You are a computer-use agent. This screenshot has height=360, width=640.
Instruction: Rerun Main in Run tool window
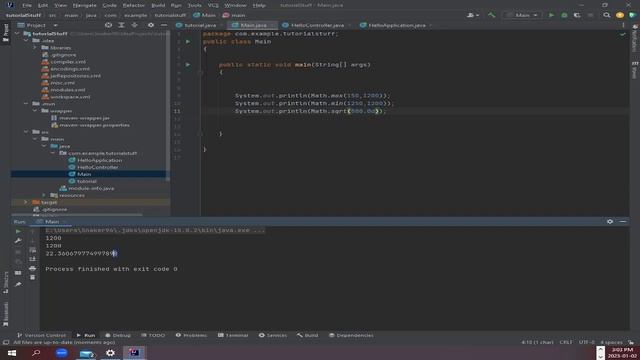(x=18, y=231)
